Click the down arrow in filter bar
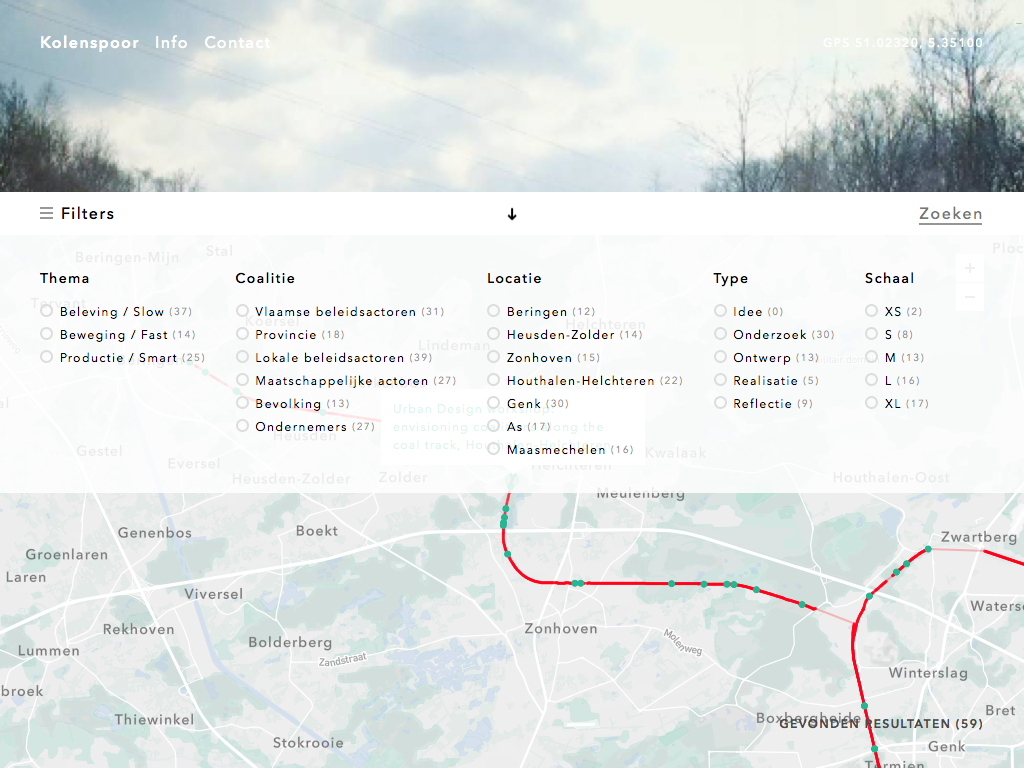This screenshot has height=768, width=1024. (x=512, y=214)
